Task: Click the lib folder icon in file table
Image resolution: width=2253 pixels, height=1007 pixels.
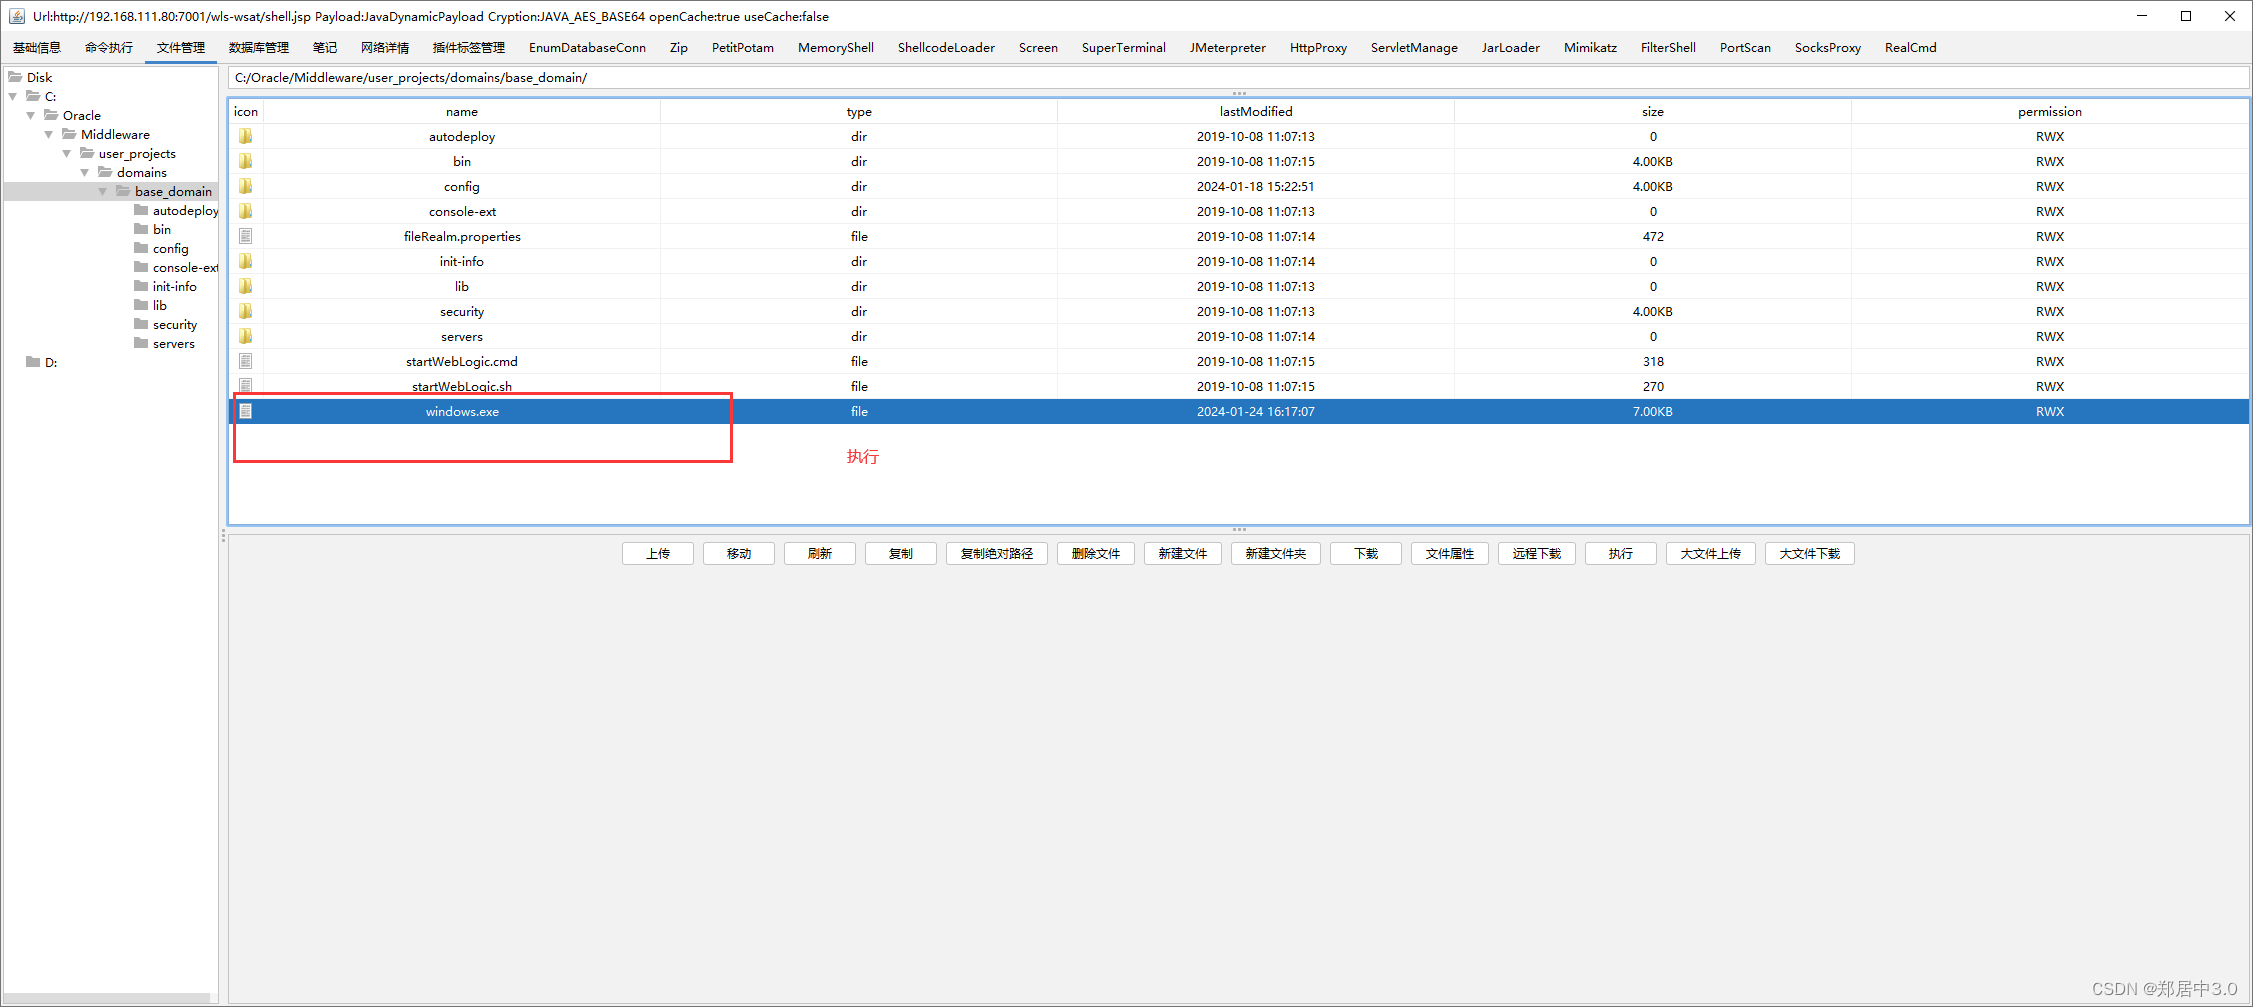Action: click(245, 286)
